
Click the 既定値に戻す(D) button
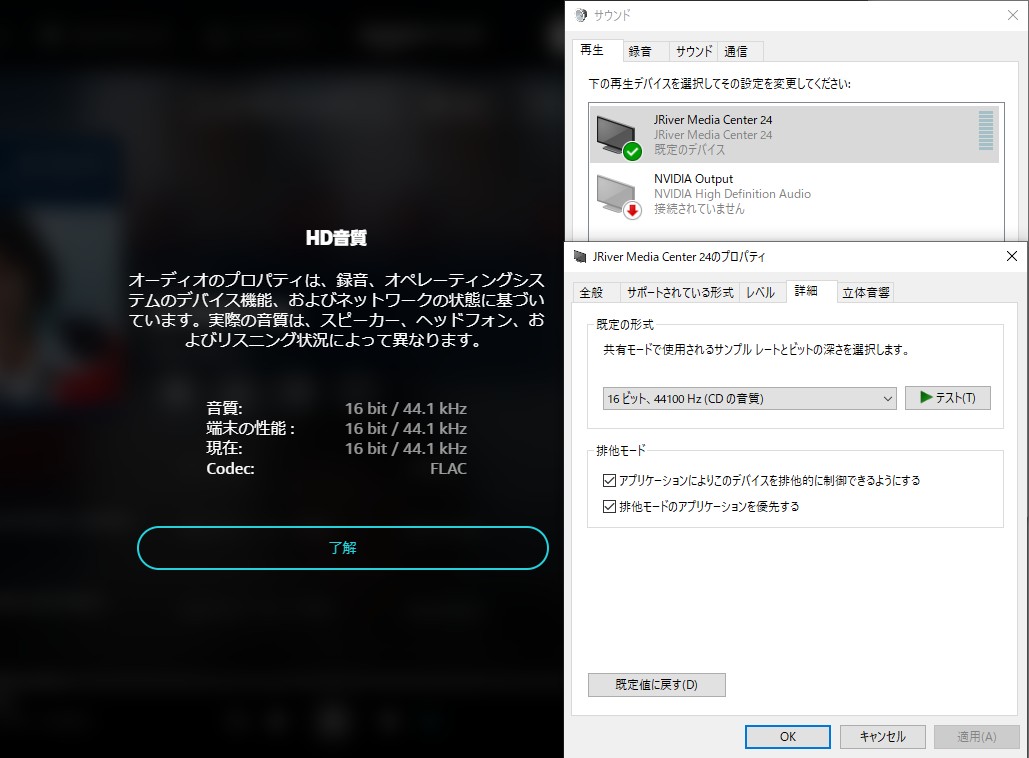(657, 684)
